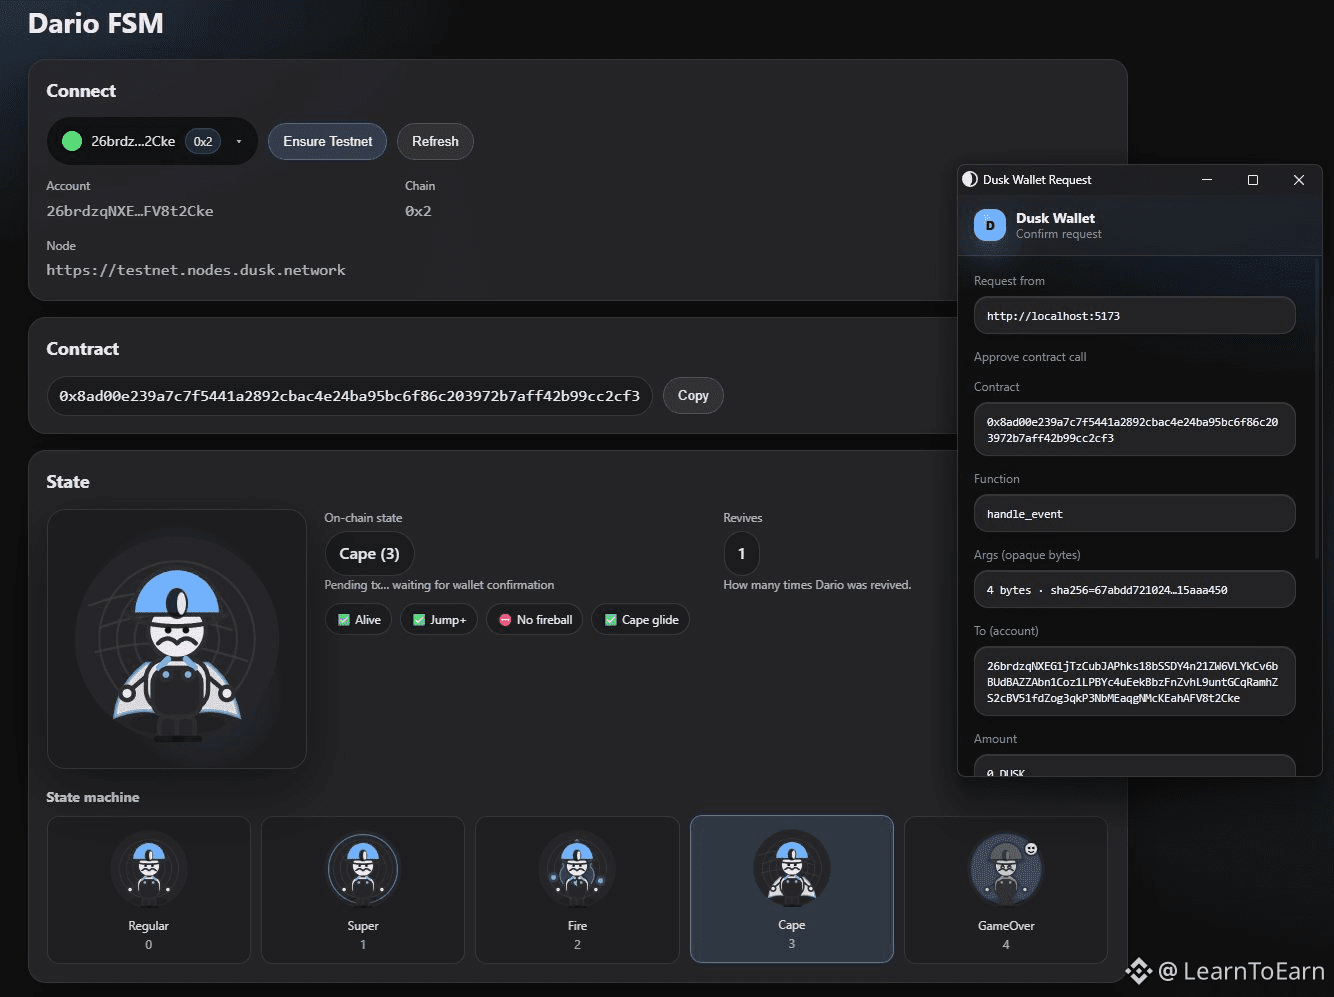Select the GameOver state card
Screen dimensions: 1334x997
[1006, 890]
